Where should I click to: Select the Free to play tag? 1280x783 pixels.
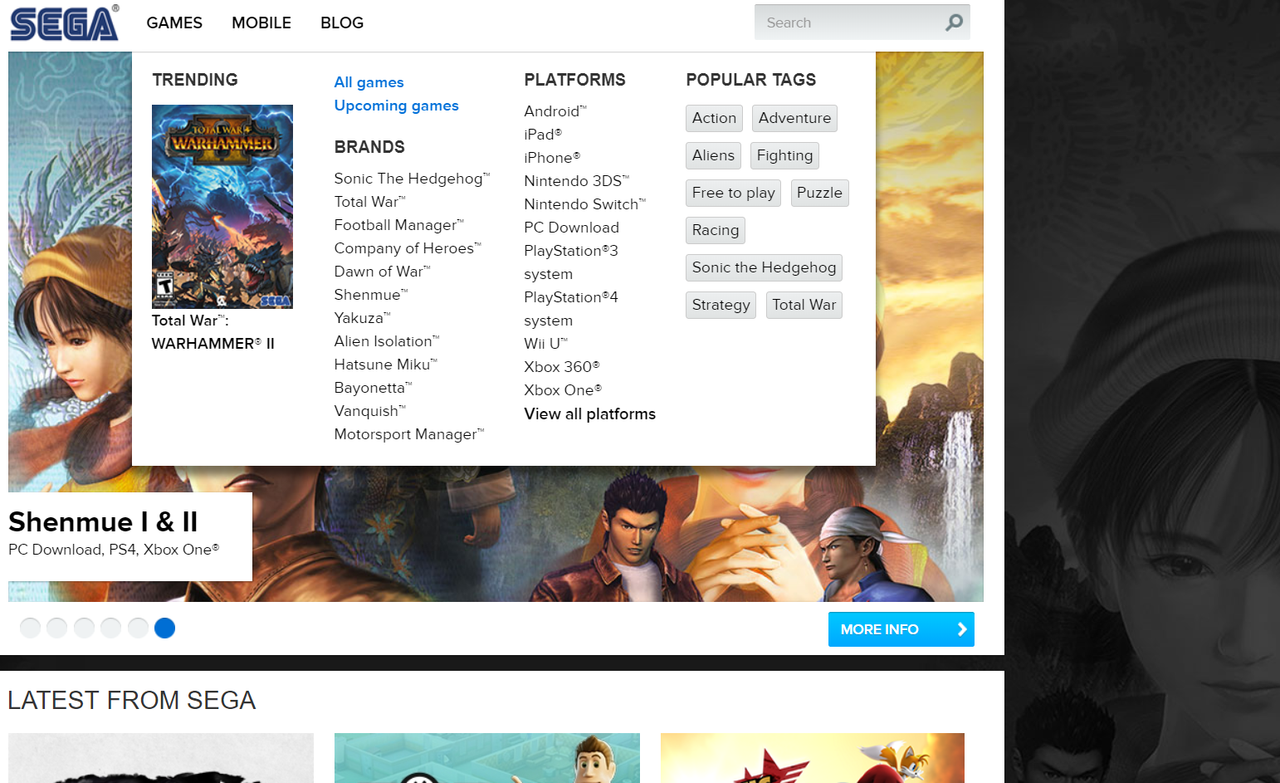(x=733, y=193)
